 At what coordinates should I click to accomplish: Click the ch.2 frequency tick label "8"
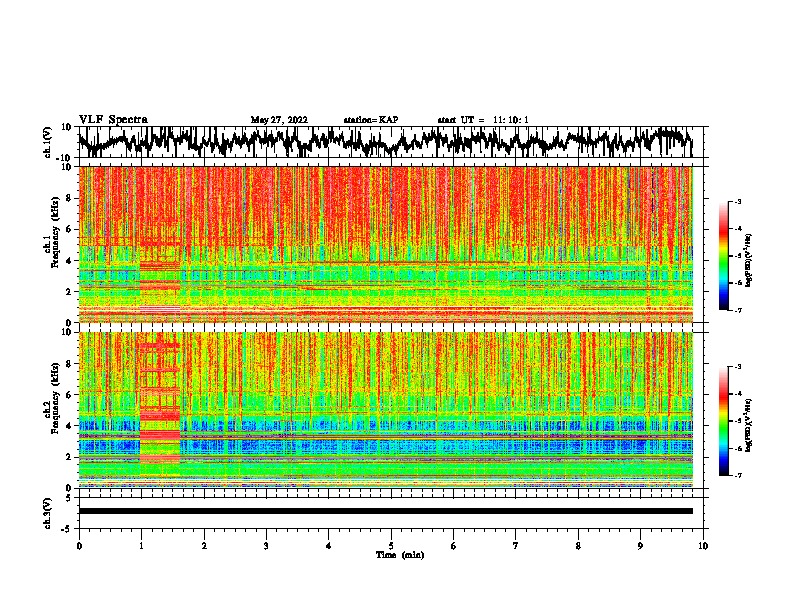(69, 364)
